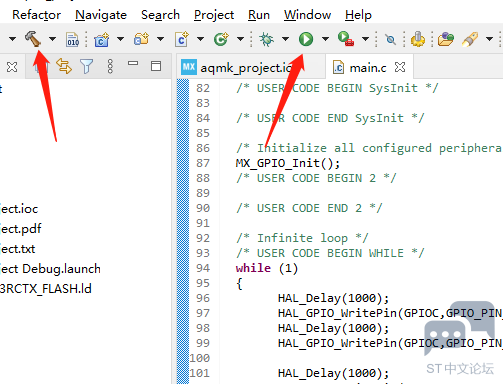
Task: Click HAL_Delay(1000); on line 96
Action: click(x=333, y=298)
